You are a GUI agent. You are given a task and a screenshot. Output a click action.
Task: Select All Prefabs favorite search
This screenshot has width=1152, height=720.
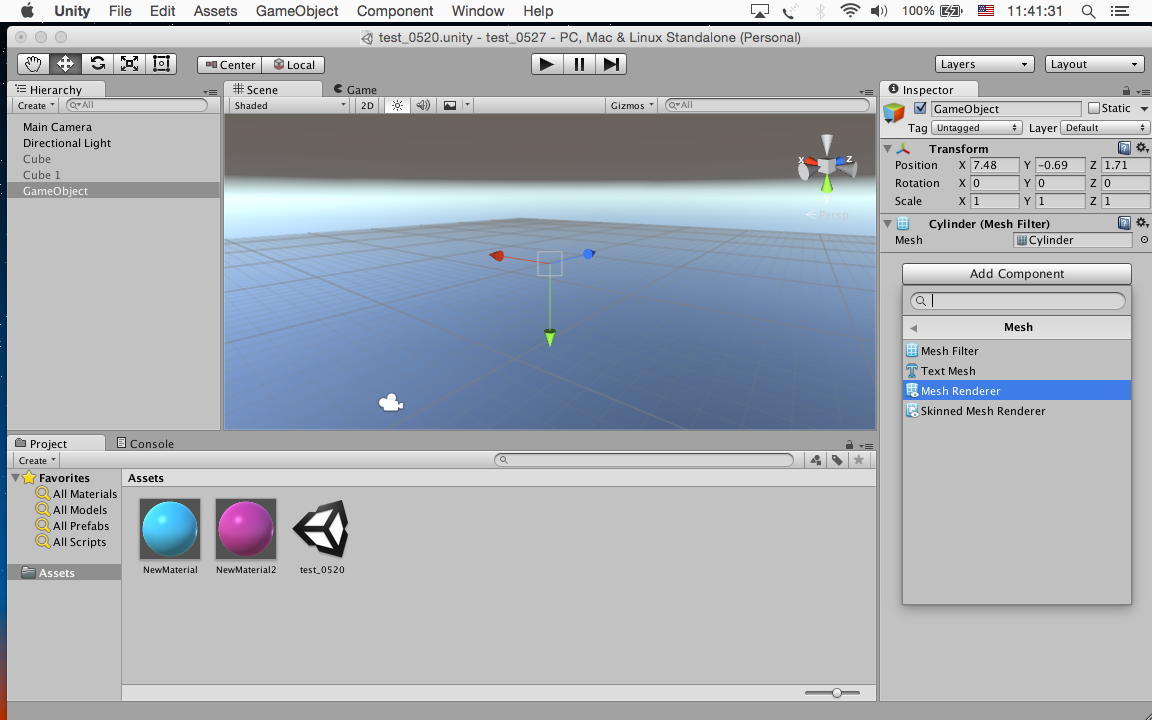73,526
